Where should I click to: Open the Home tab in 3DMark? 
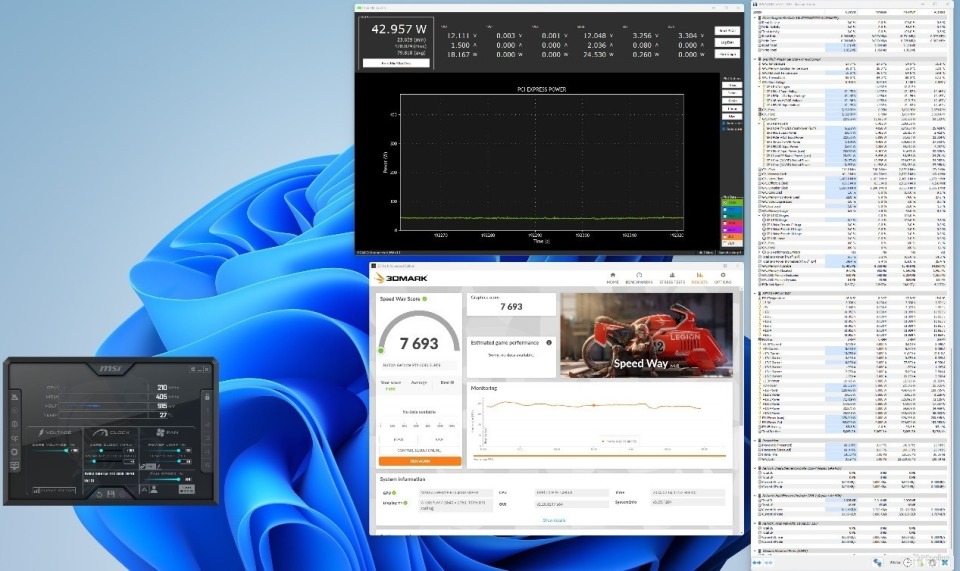point(612,278)
